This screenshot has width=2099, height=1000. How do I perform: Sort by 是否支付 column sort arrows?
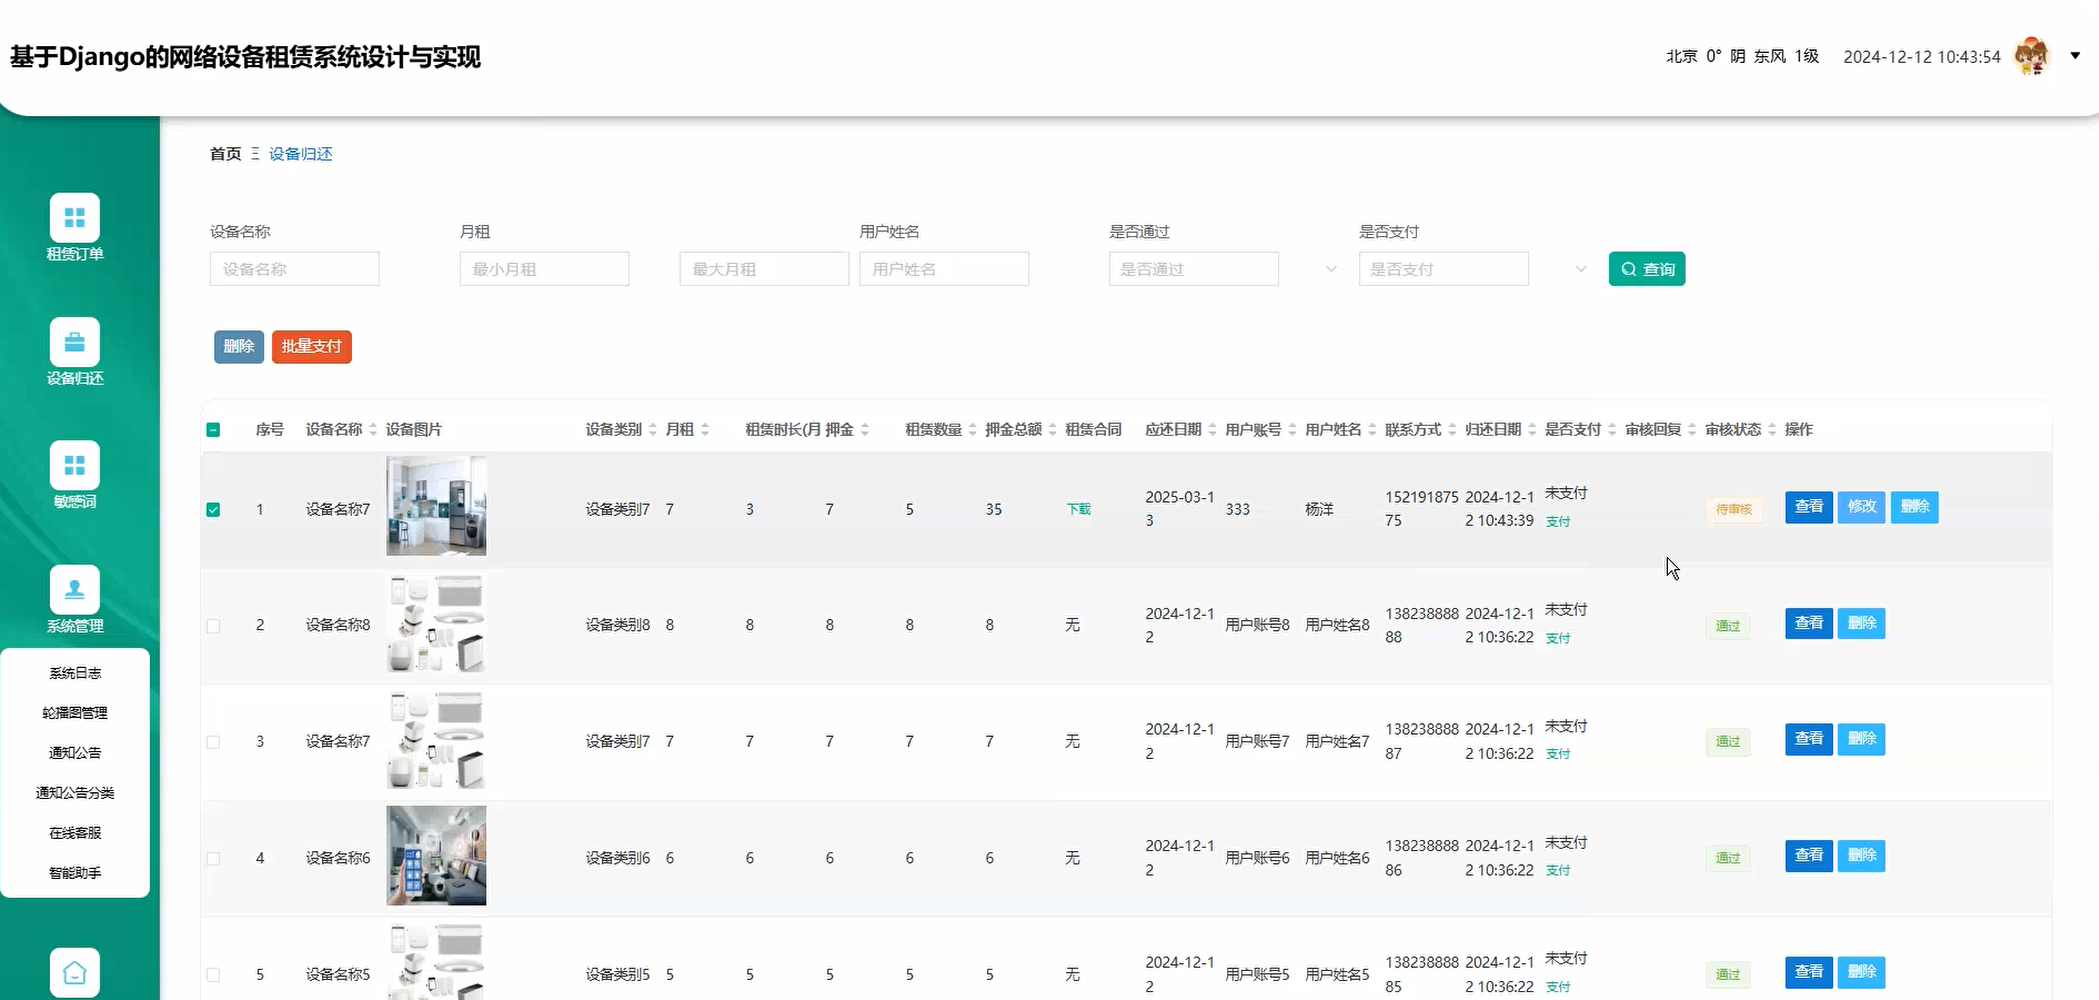tap(1612, 430)
